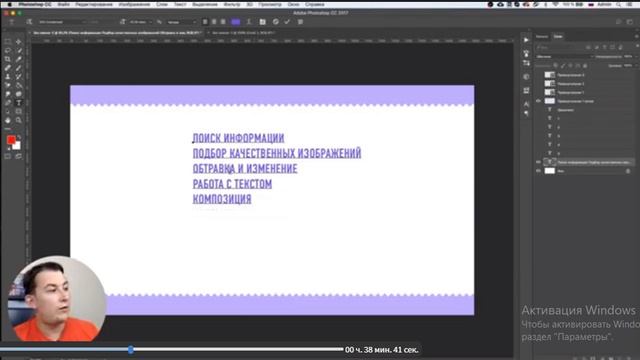Open the collapsed Paragraph panel icon
The image size is (640, 360).
[x=526, y=113]
